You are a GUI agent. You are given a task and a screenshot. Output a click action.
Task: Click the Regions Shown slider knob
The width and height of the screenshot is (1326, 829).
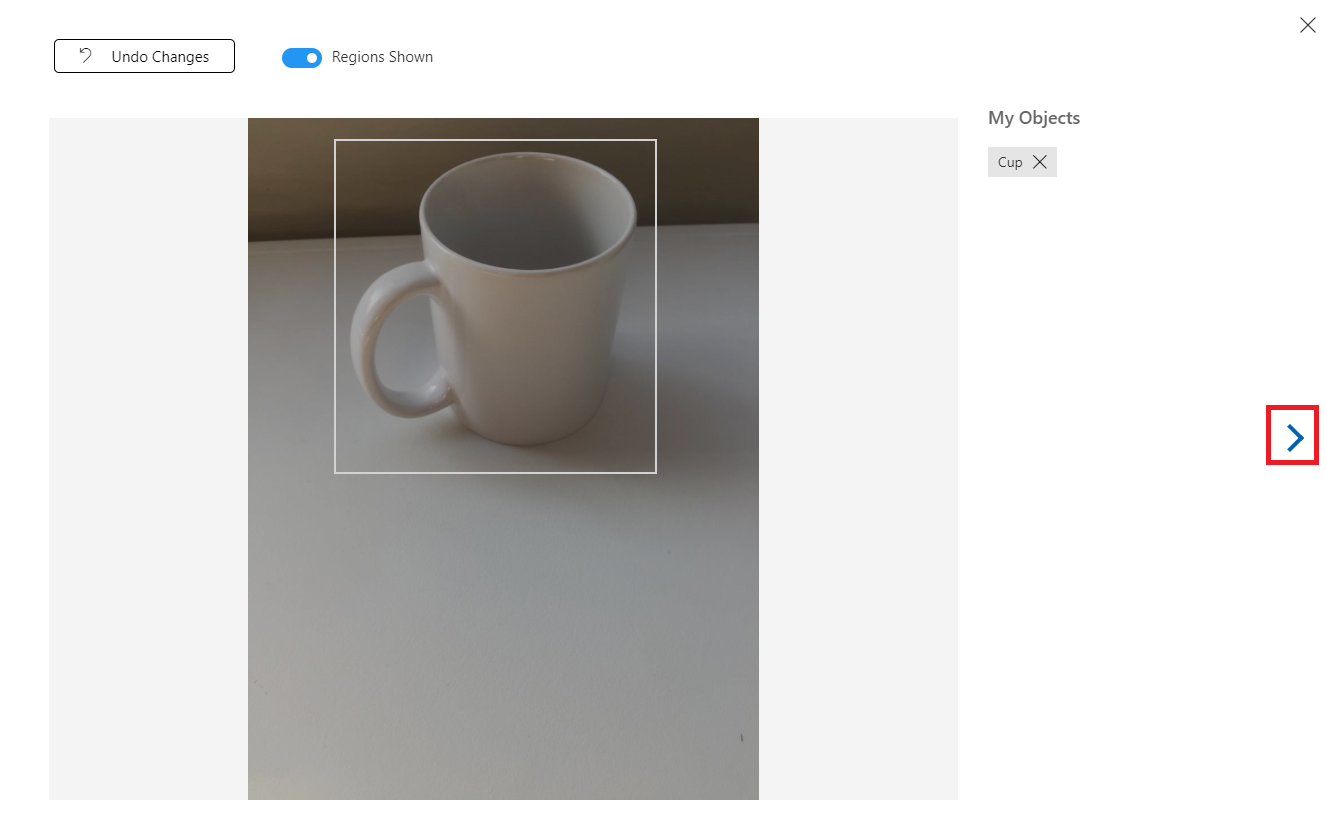tap(310, 57)
